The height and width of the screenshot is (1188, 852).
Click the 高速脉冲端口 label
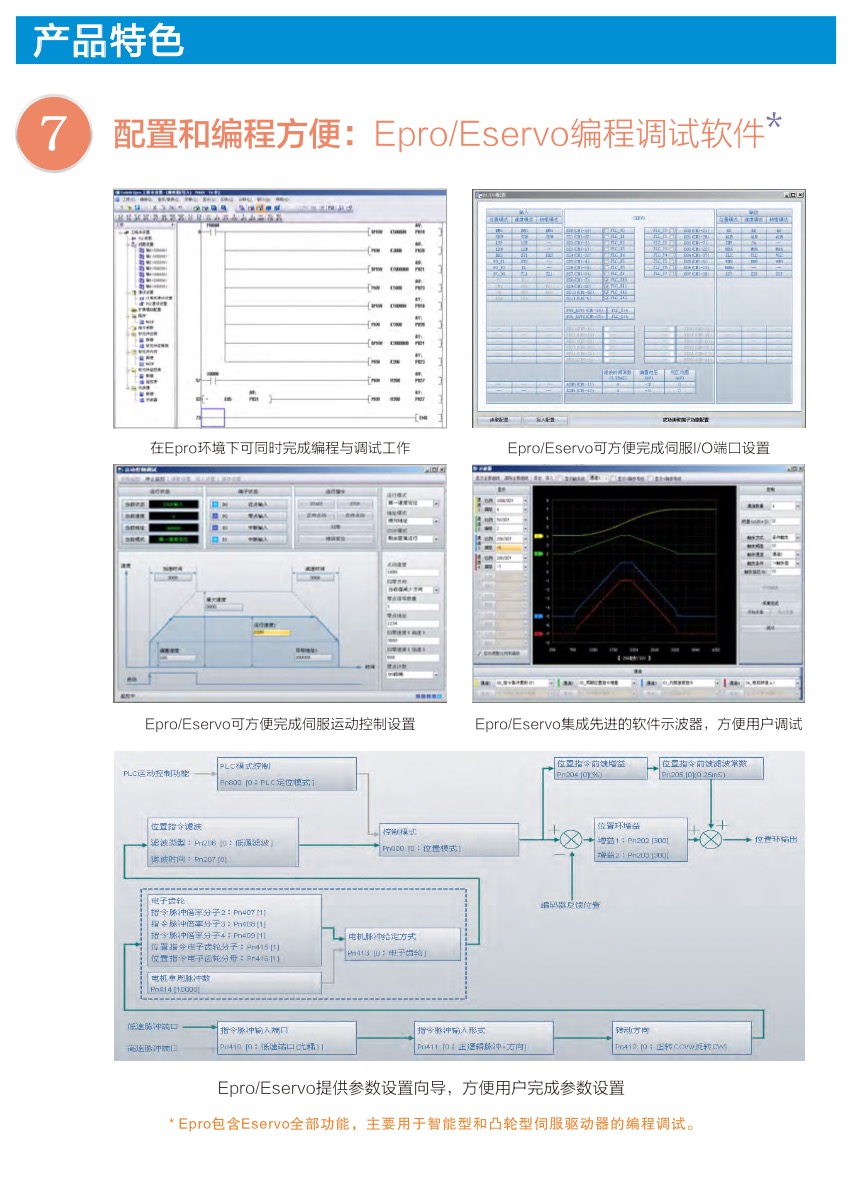point(153,1049)
